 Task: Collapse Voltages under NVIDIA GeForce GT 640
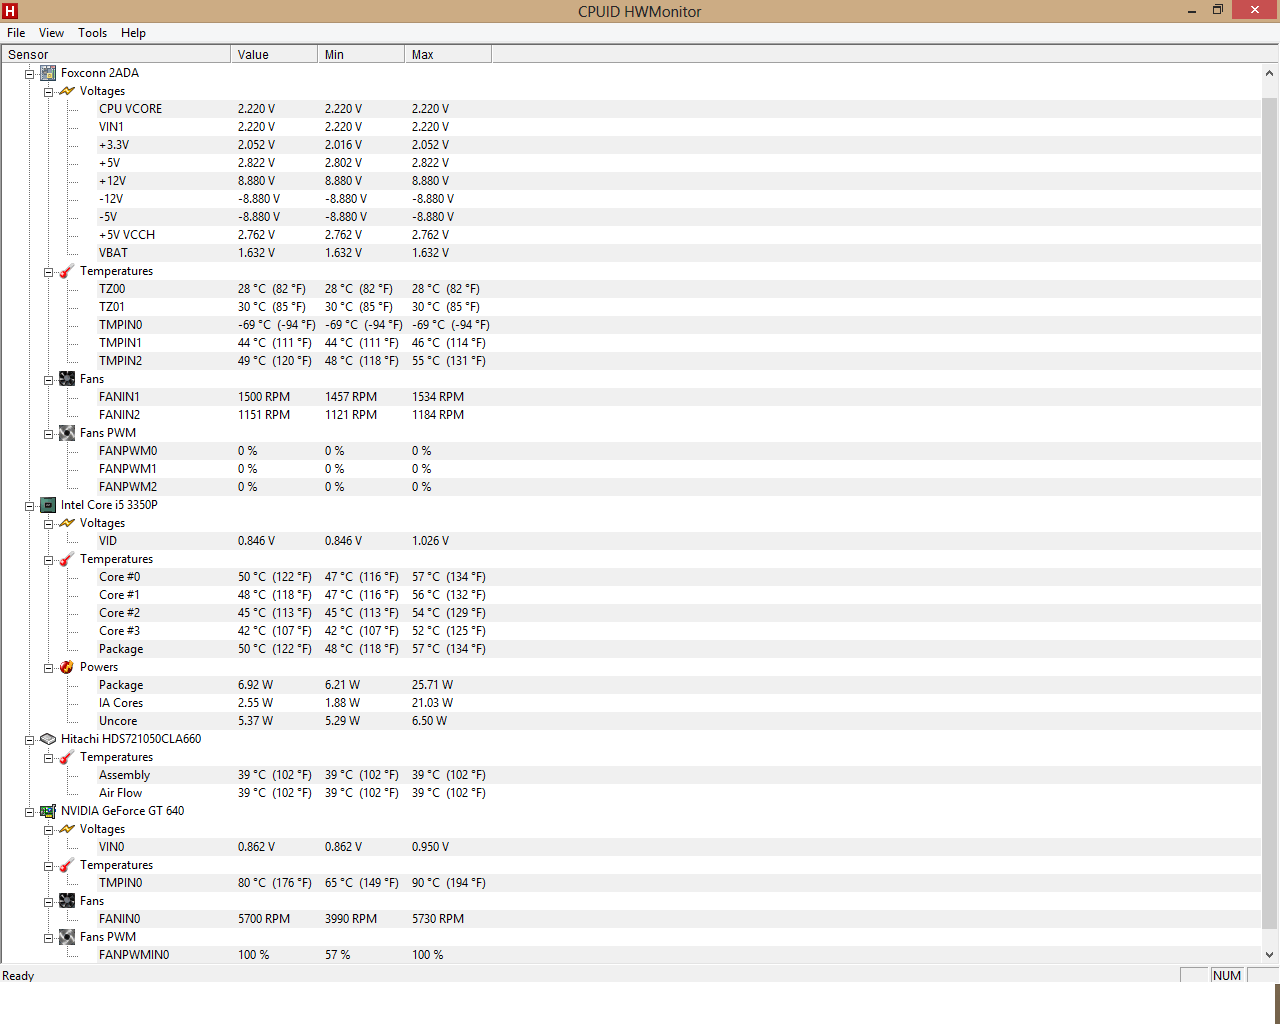48,830
